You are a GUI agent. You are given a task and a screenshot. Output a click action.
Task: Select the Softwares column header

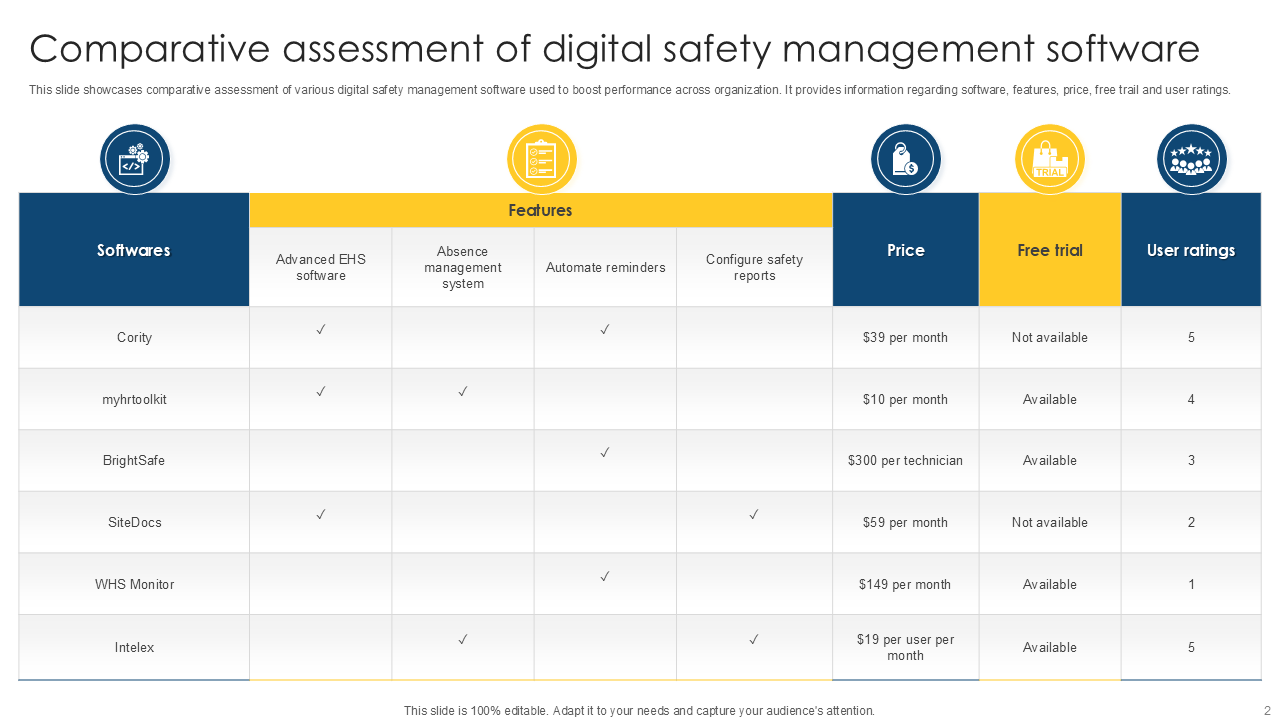coord(134,250)
